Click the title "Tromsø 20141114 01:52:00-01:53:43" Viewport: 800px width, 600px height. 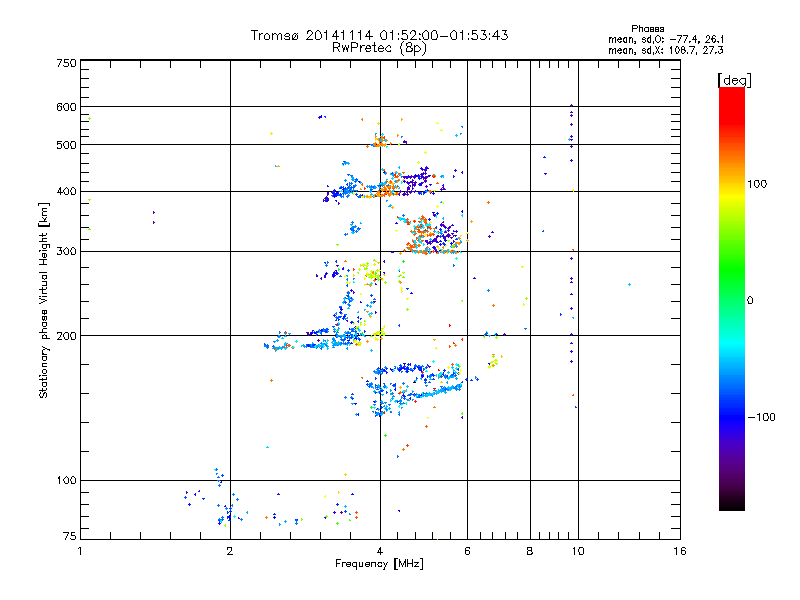coord(379,35)
